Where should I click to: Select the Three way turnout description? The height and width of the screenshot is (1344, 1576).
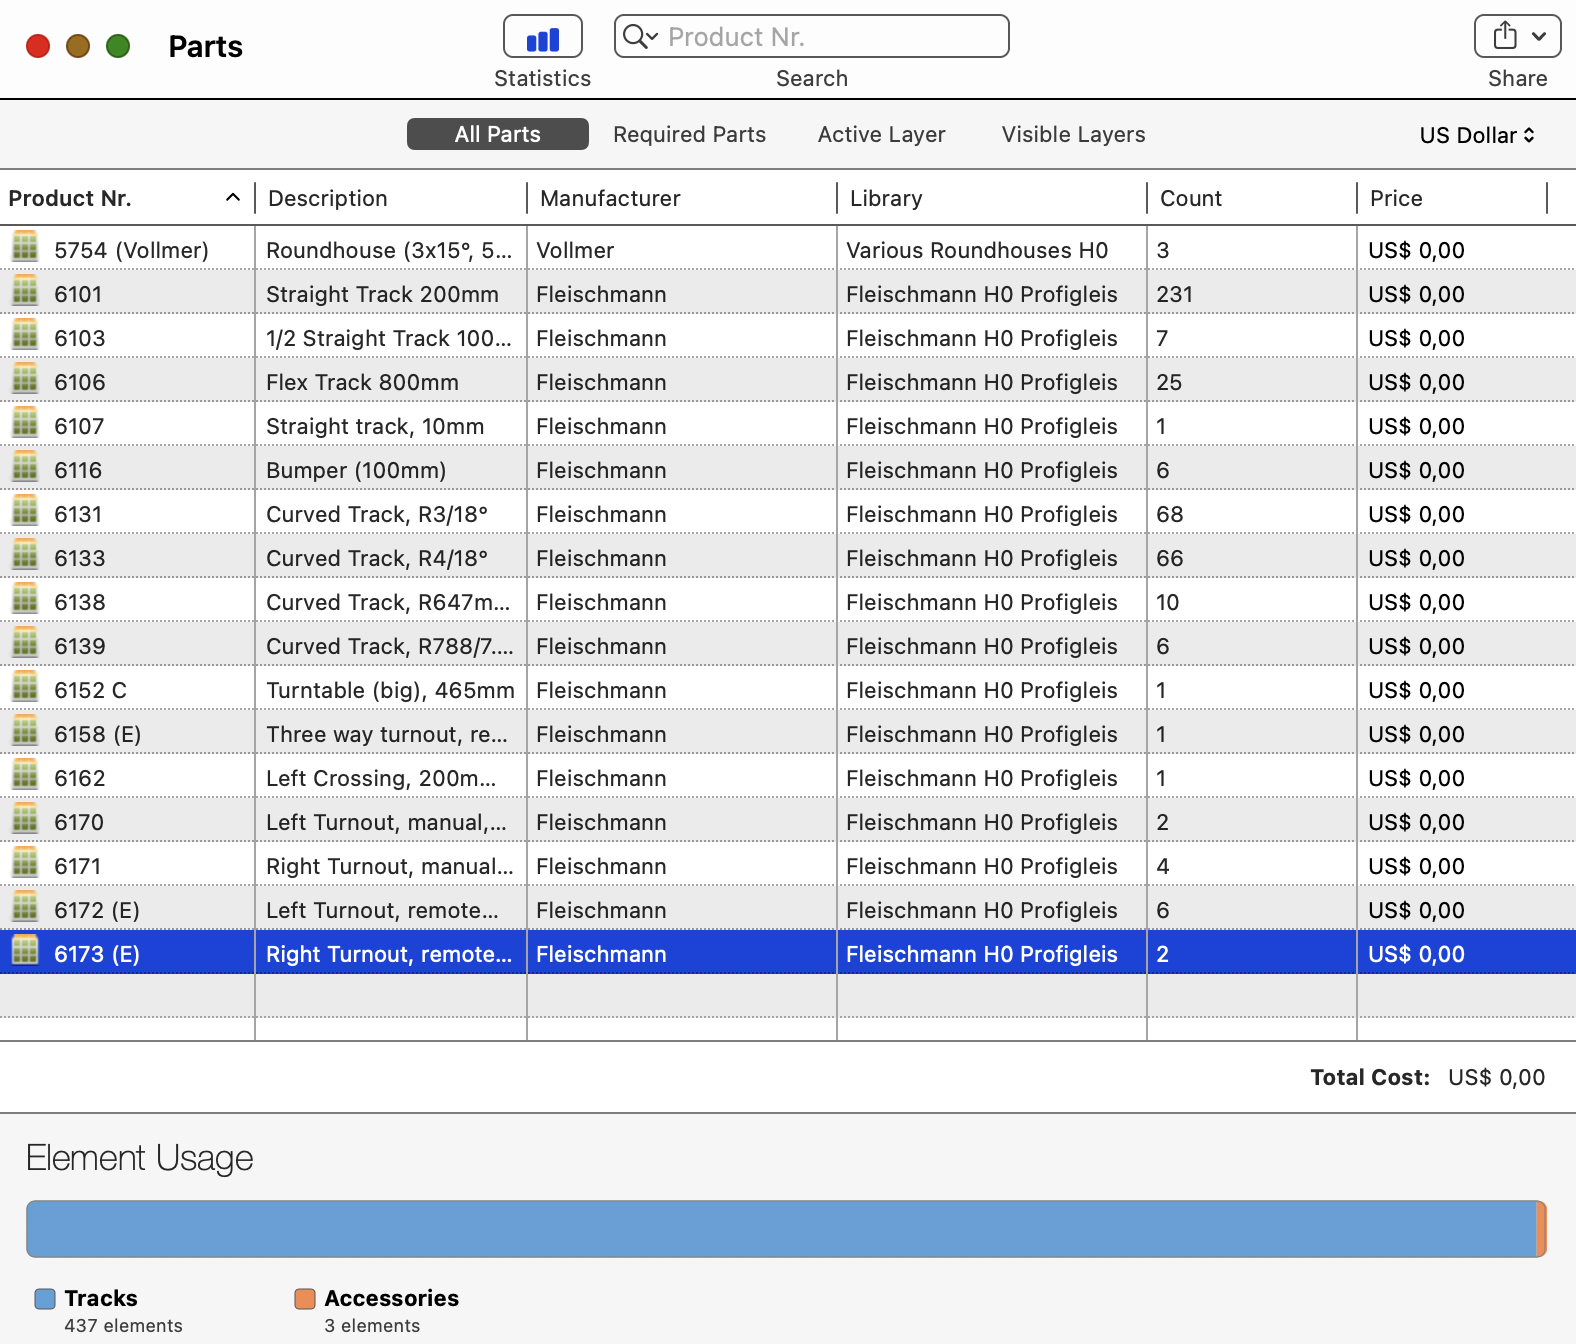(387, 734)
